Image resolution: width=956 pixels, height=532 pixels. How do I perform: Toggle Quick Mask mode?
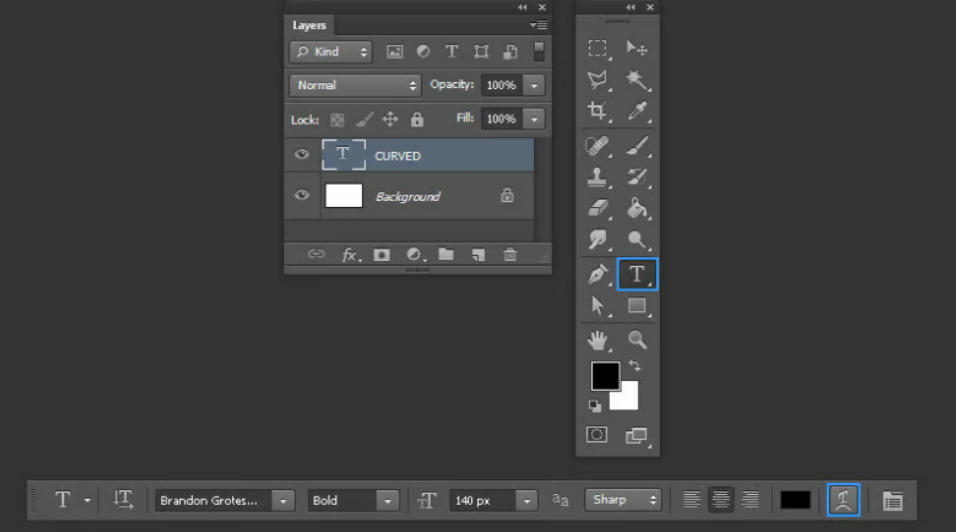pyautogui.click(x=597, y=434)
